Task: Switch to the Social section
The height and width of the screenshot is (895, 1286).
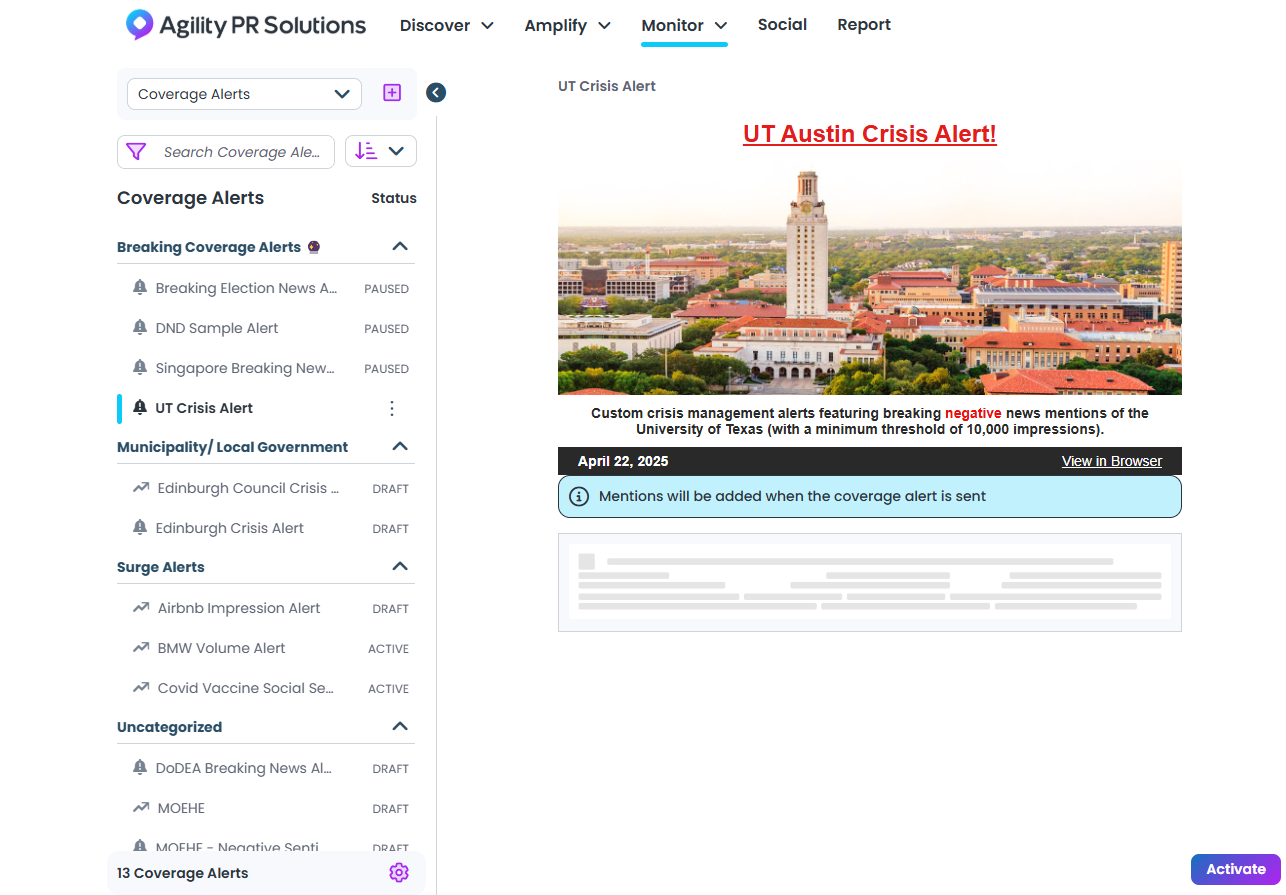Action: click(x=782, y=24)
